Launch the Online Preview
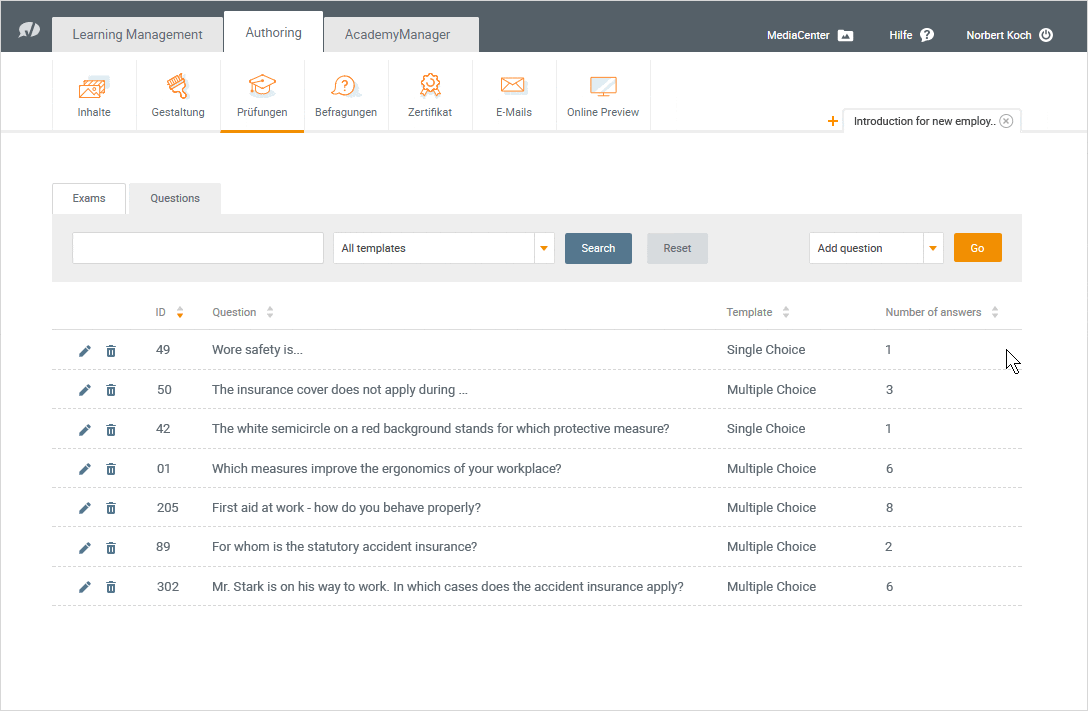This screenshot has width=1088, height=711. 603,96
